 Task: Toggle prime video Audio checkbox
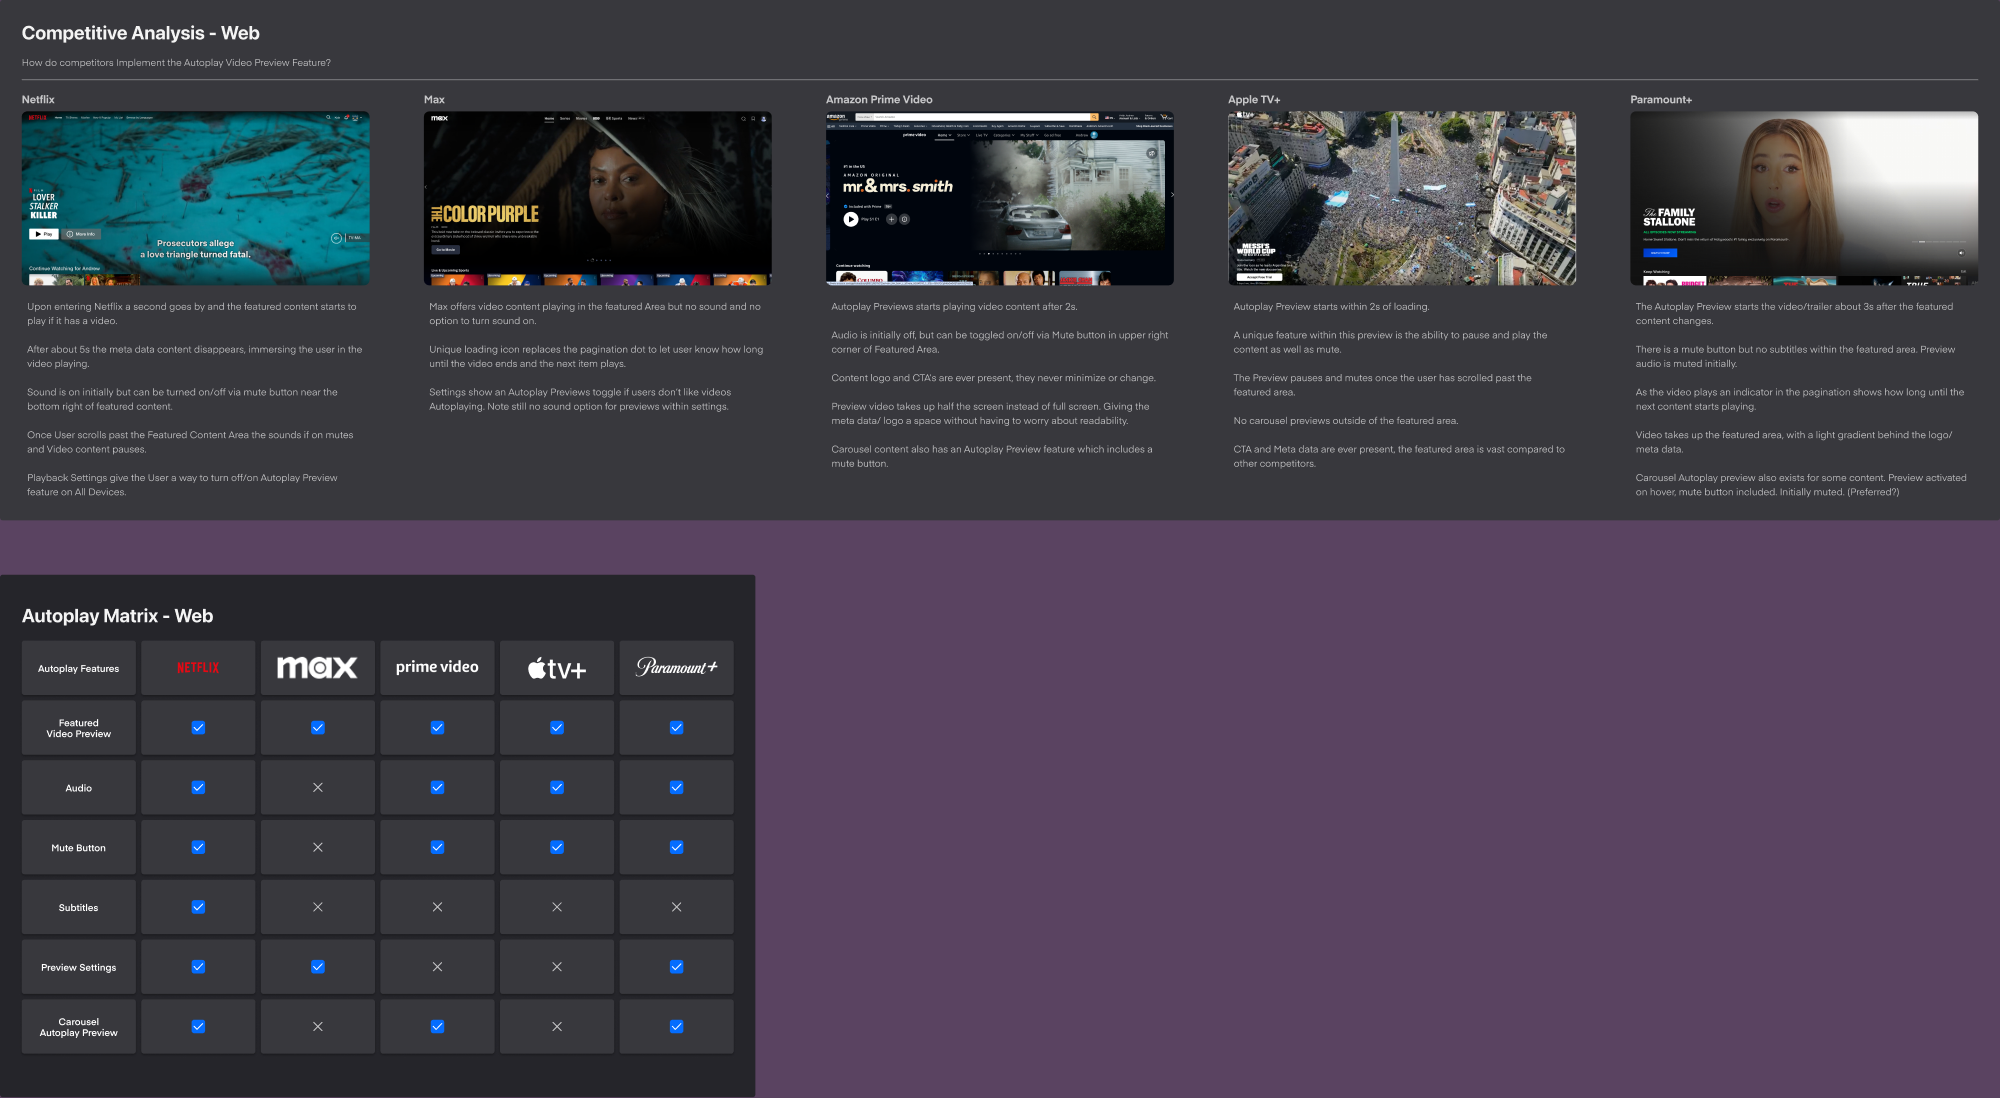coord(437,788)
